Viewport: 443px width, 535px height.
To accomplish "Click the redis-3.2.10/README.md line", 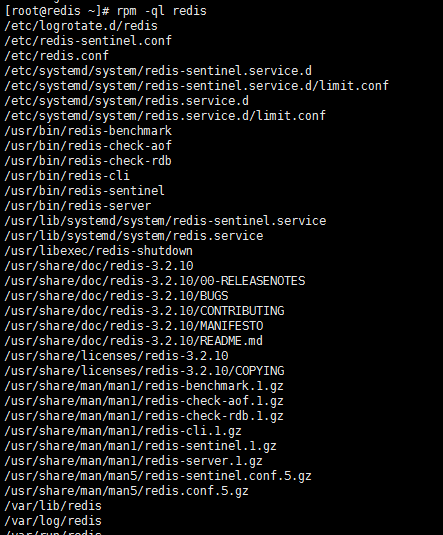I will click(x=134, y=341).
